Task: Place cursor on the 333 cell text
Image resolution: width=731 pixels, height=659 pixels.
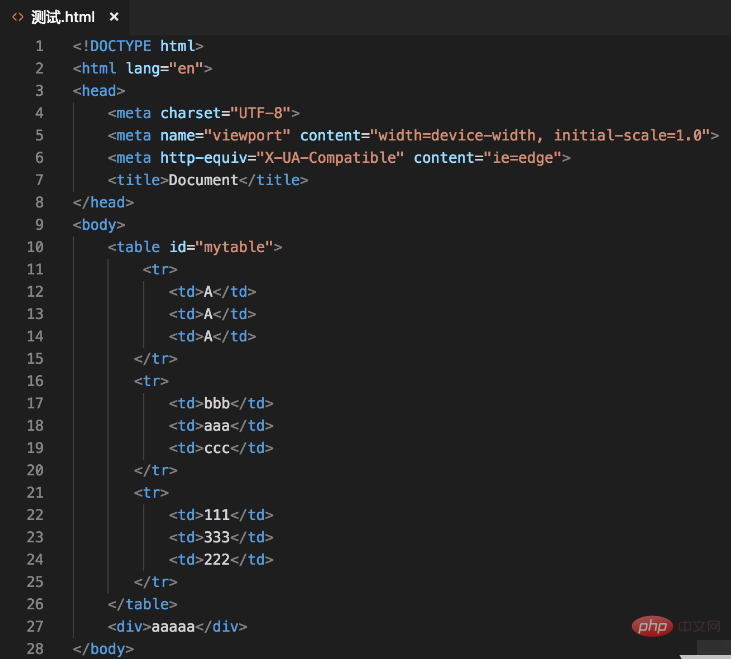Action: pyautogui.click(x=217, y=538)
